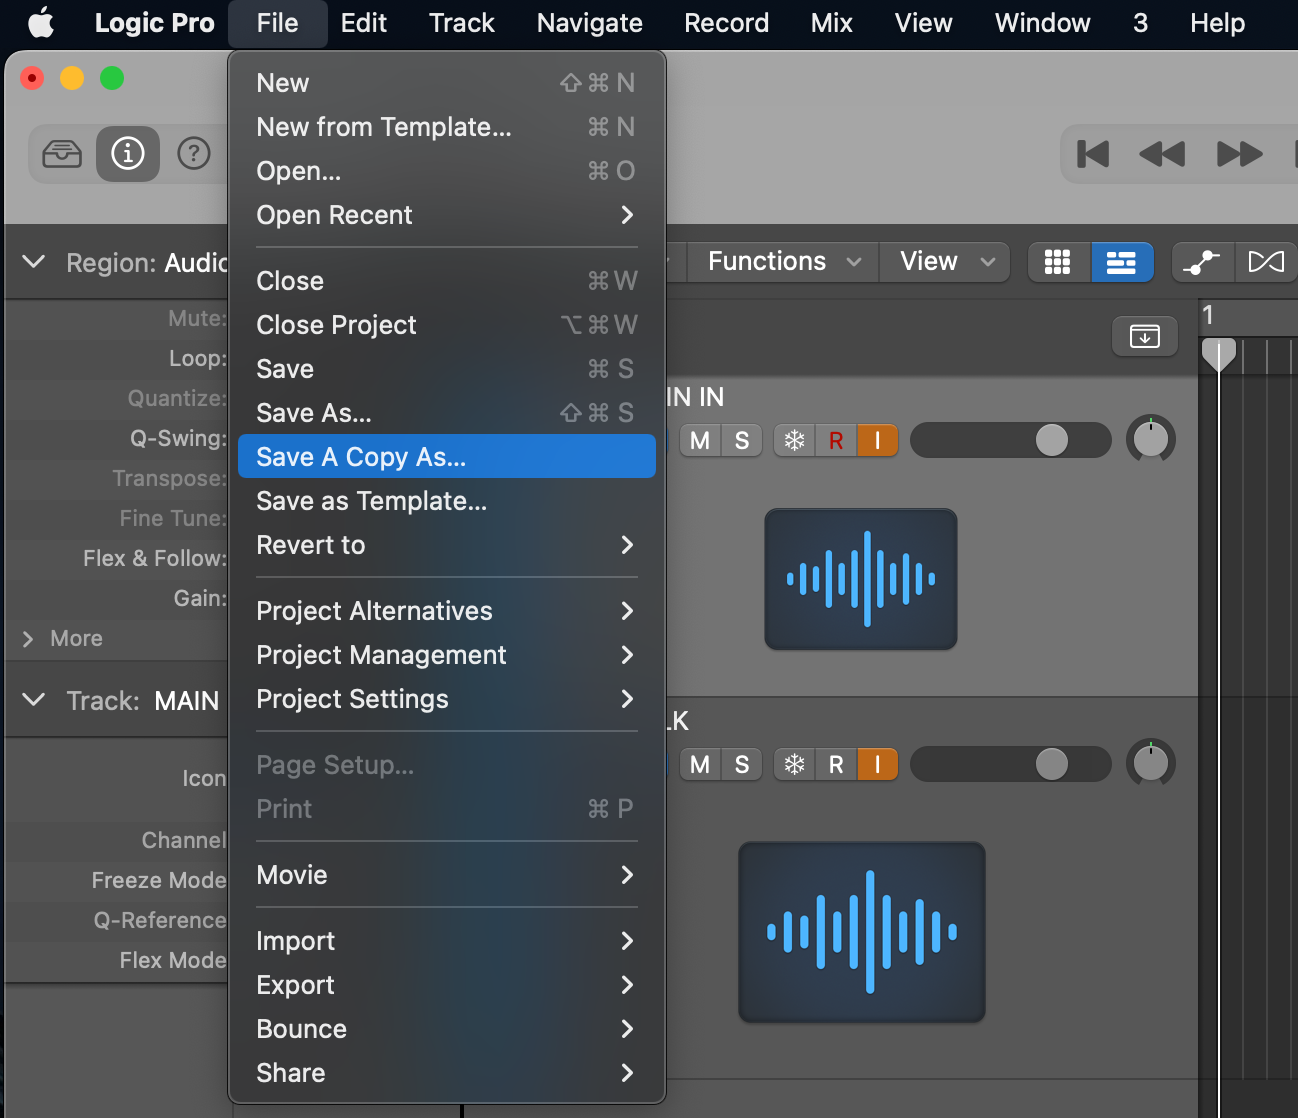Click second track pan knob

pos(1151,764)
